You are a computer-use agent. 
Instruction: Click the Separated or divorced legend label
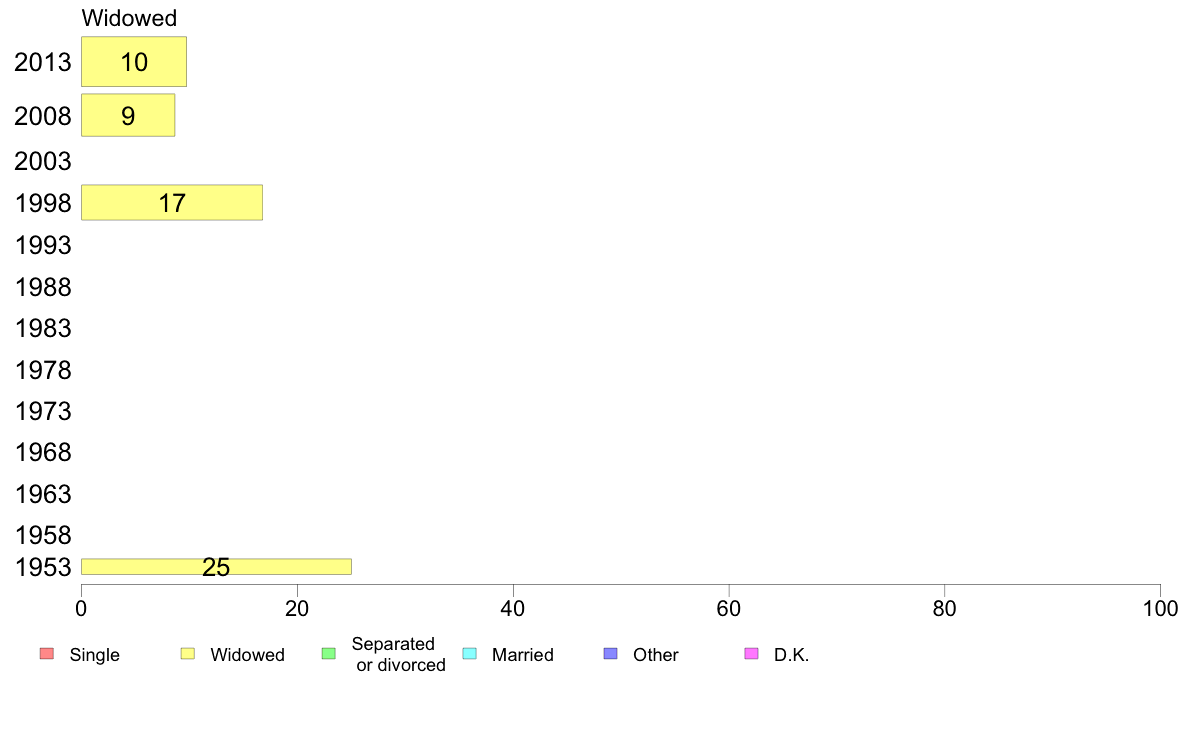click(397, 654)
